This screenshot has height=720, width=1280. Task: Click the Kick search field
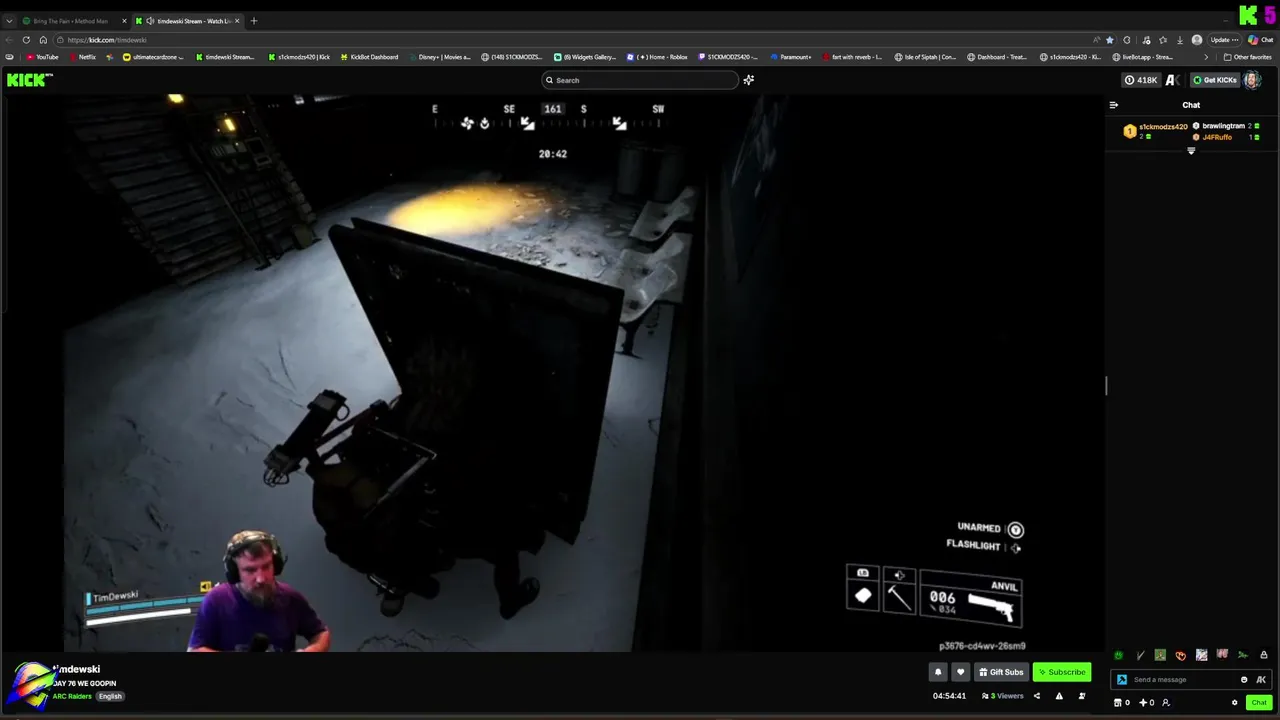pyautogui.click(x=640, y=80)
